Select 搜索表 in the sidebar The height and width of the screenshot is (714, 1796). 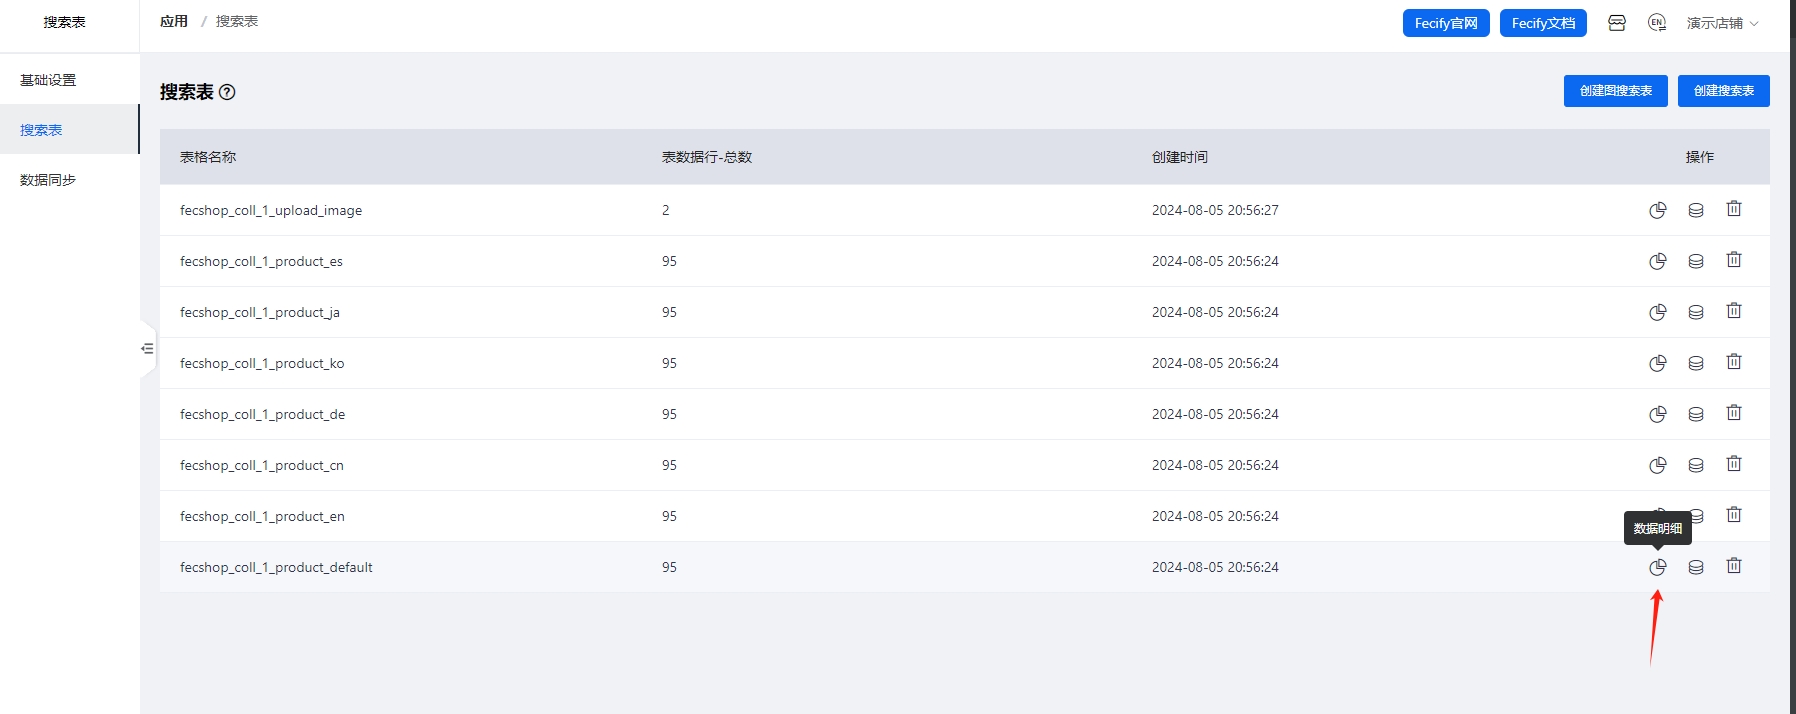click(x=69, y=130)
